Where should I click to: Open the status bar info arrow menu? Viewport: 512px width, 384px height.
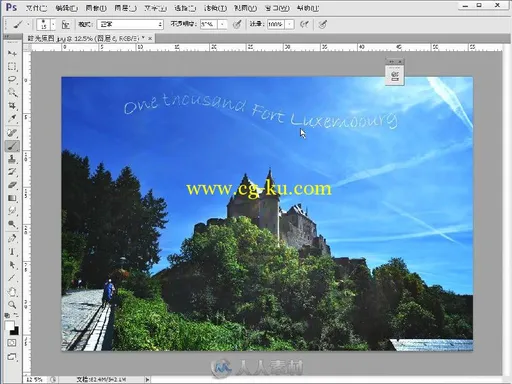pyautogui.click(x=147, y=379)
